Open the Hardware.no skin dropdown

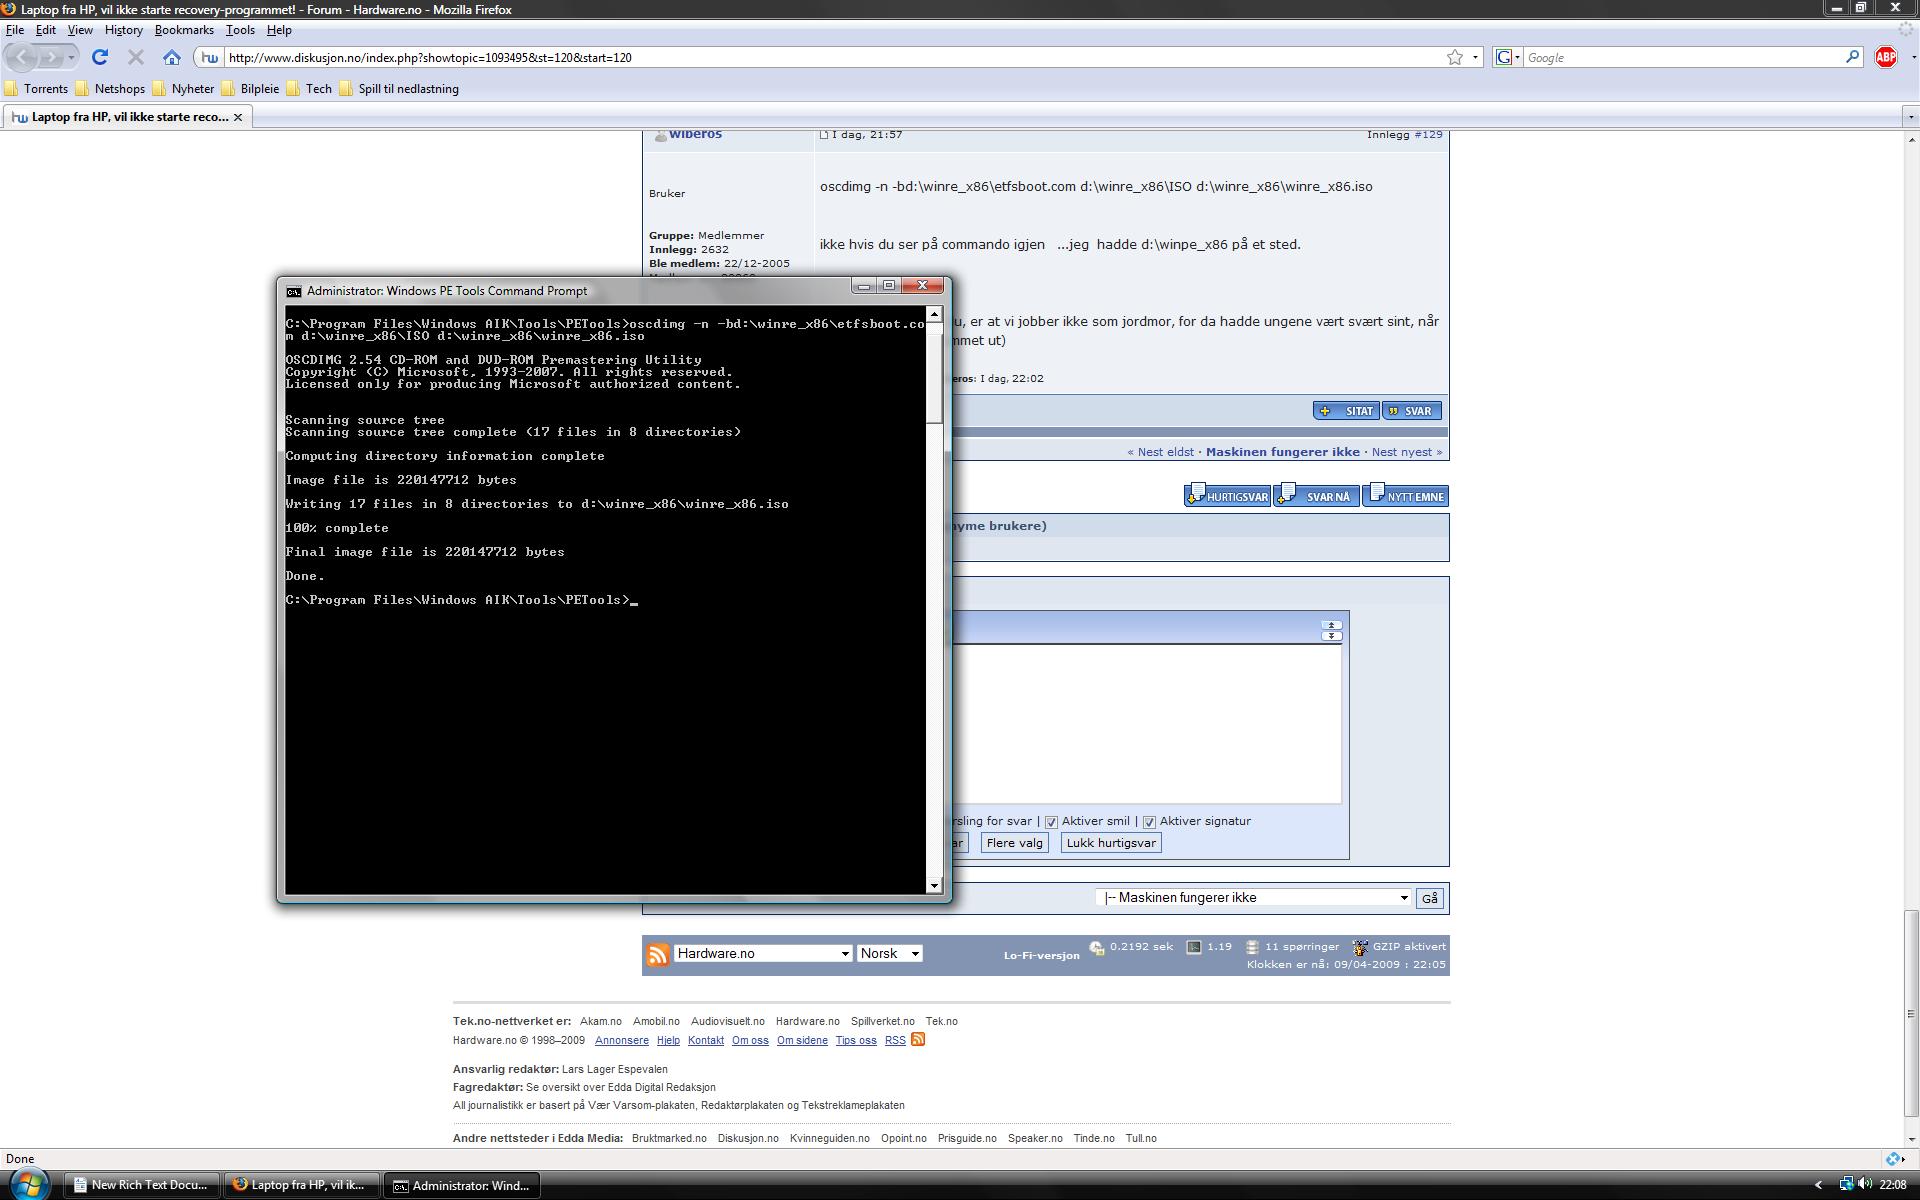coord(763,953)
